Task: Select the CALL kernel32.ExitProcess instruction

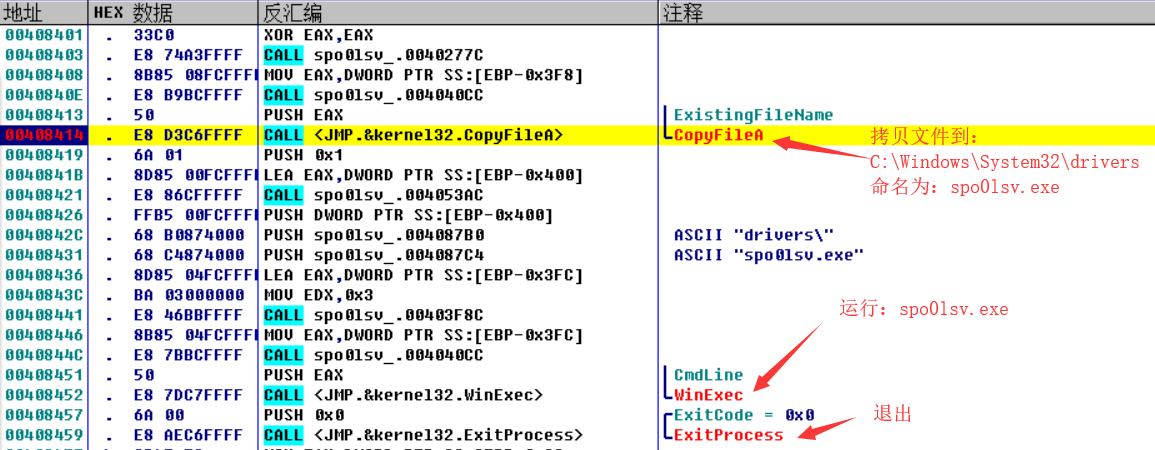Action: click(422, 435)
